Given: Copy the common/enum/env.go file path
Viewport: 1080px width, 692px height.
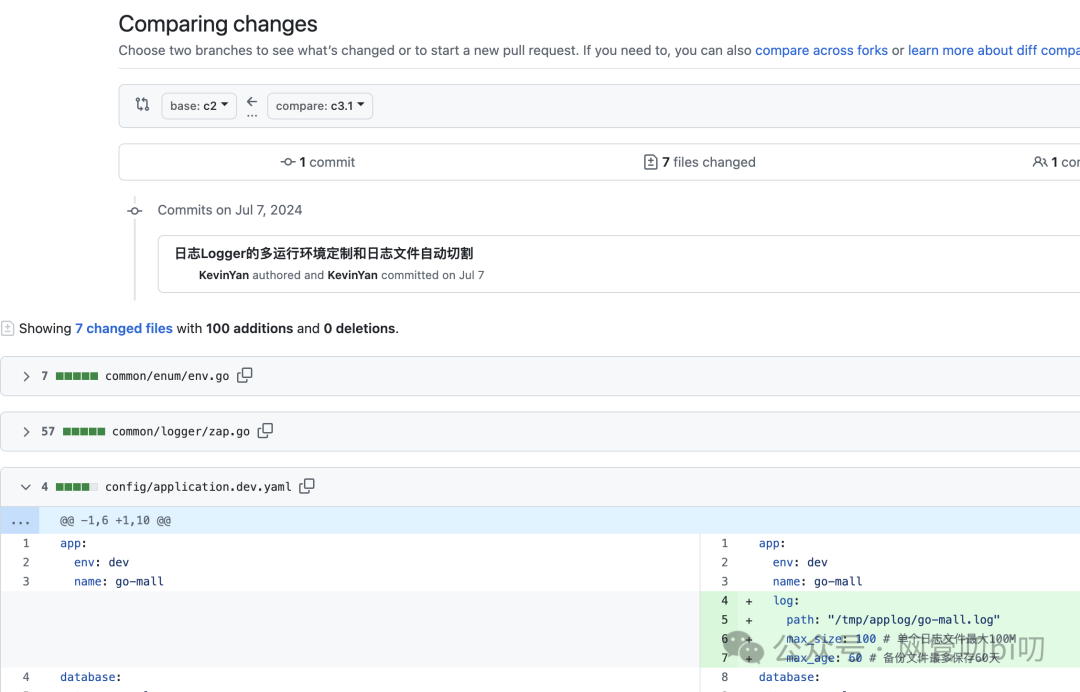Looking at the screenshot, I should pyautogui.click(x=245, y=375).
